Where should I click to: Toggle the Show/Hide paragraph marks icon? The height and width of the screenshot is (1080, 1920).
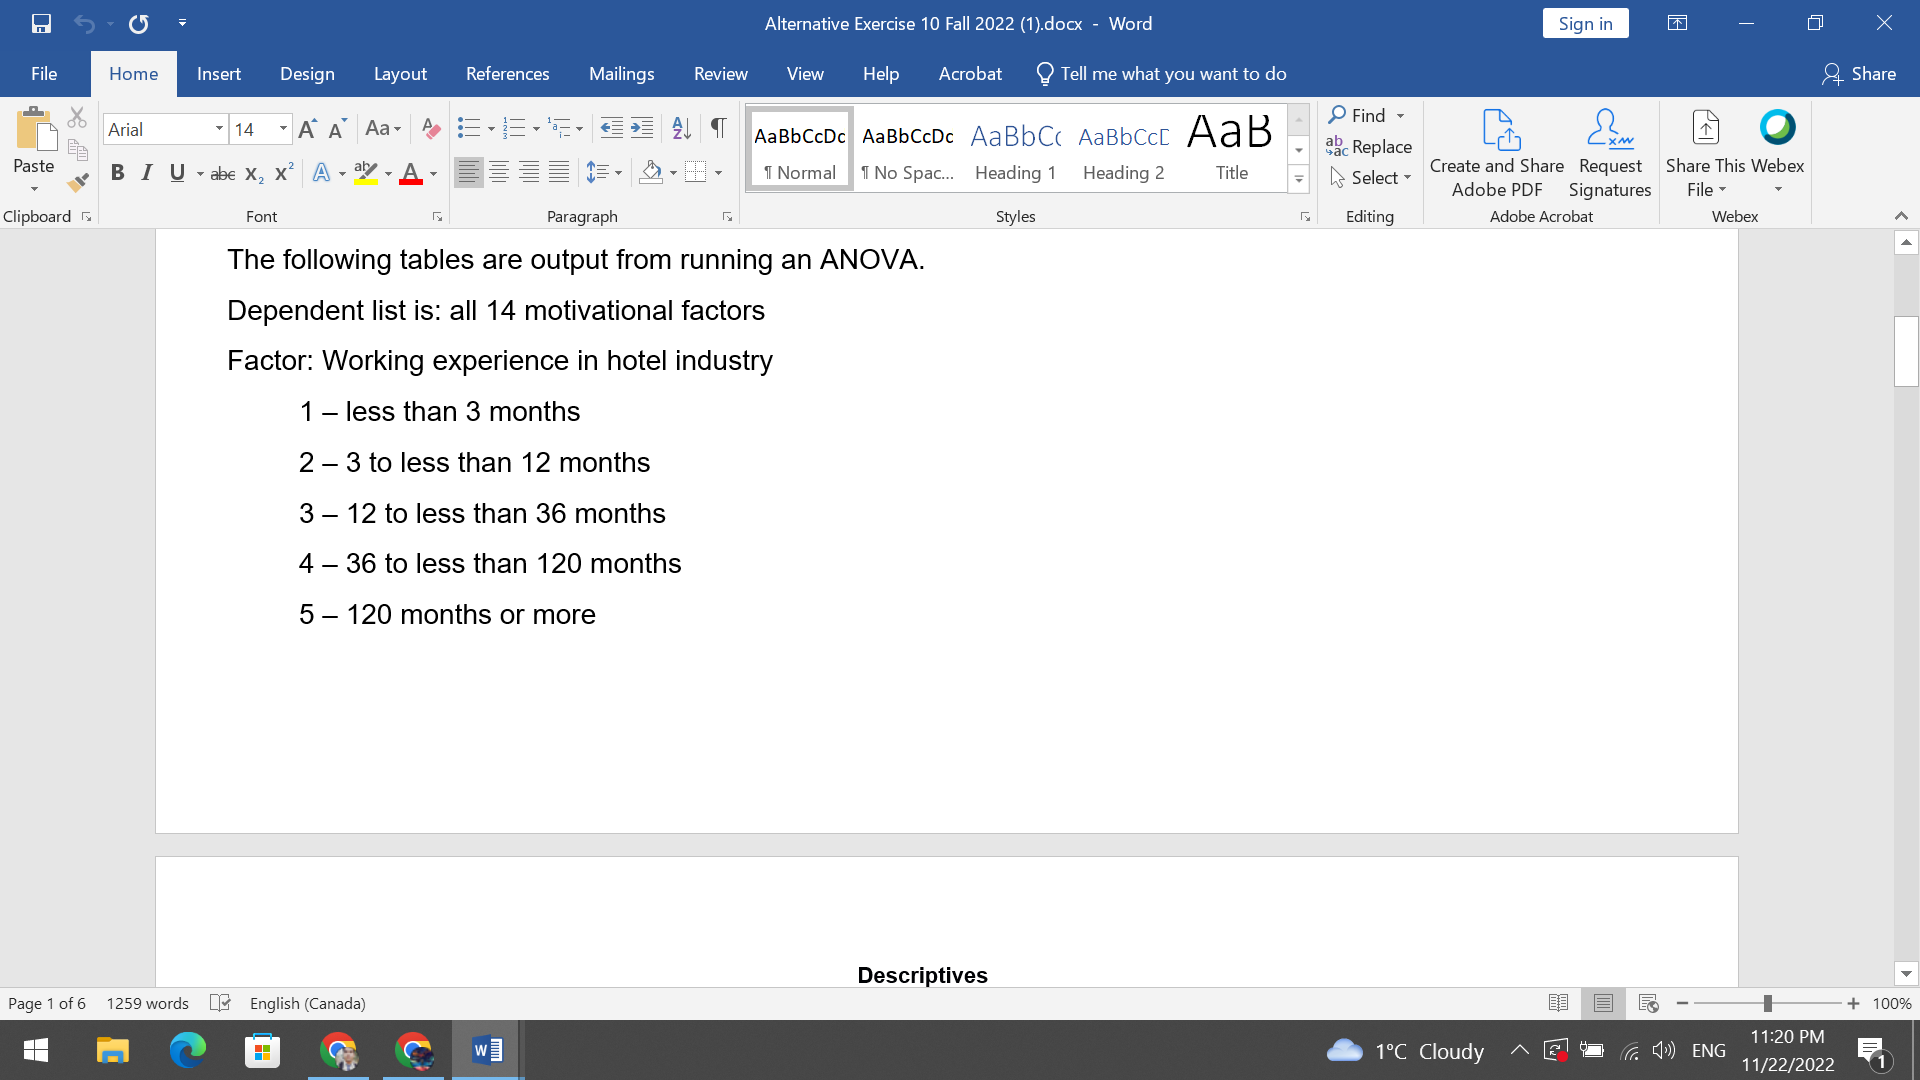(717, 128)
